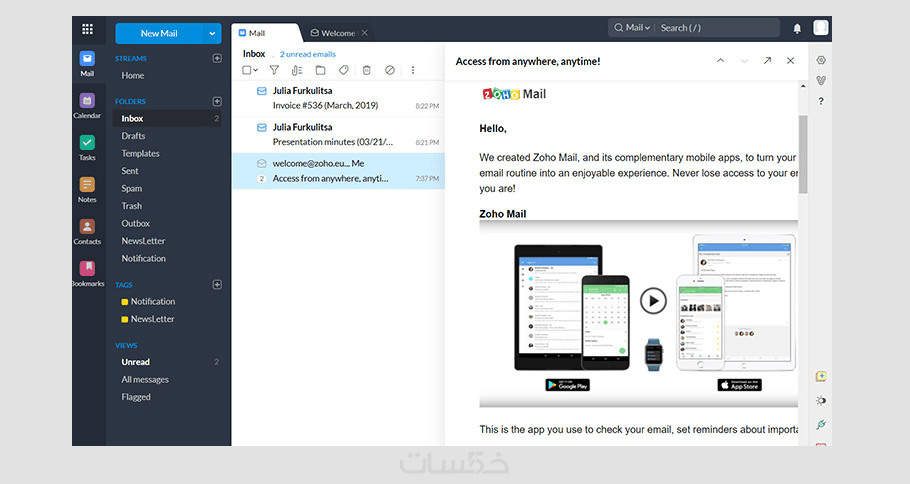Click the filter funnel icon

(274, 70)
